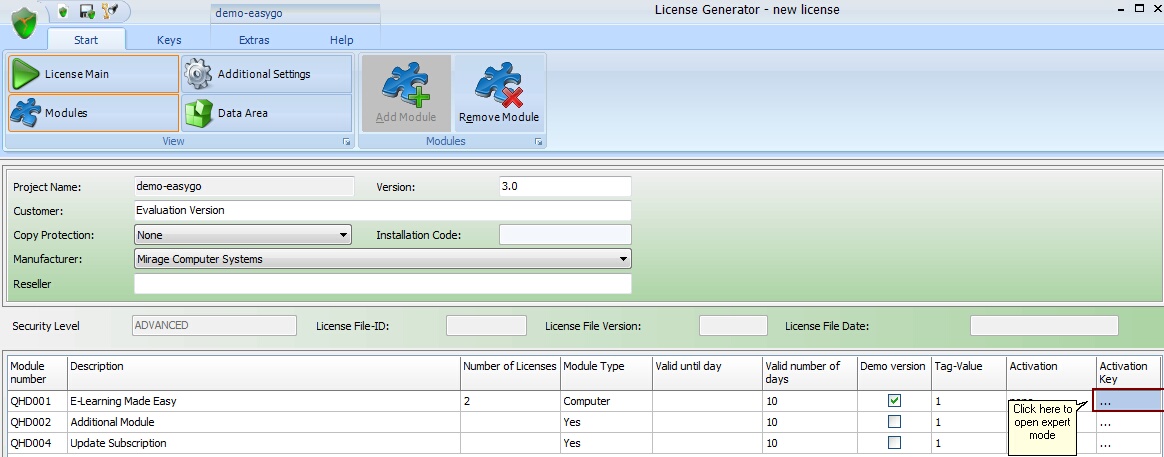Click the Activation Key ellipsis for Update Subscription
This screenshot has height=457, width=1164.
click(x=1105, y=443)
